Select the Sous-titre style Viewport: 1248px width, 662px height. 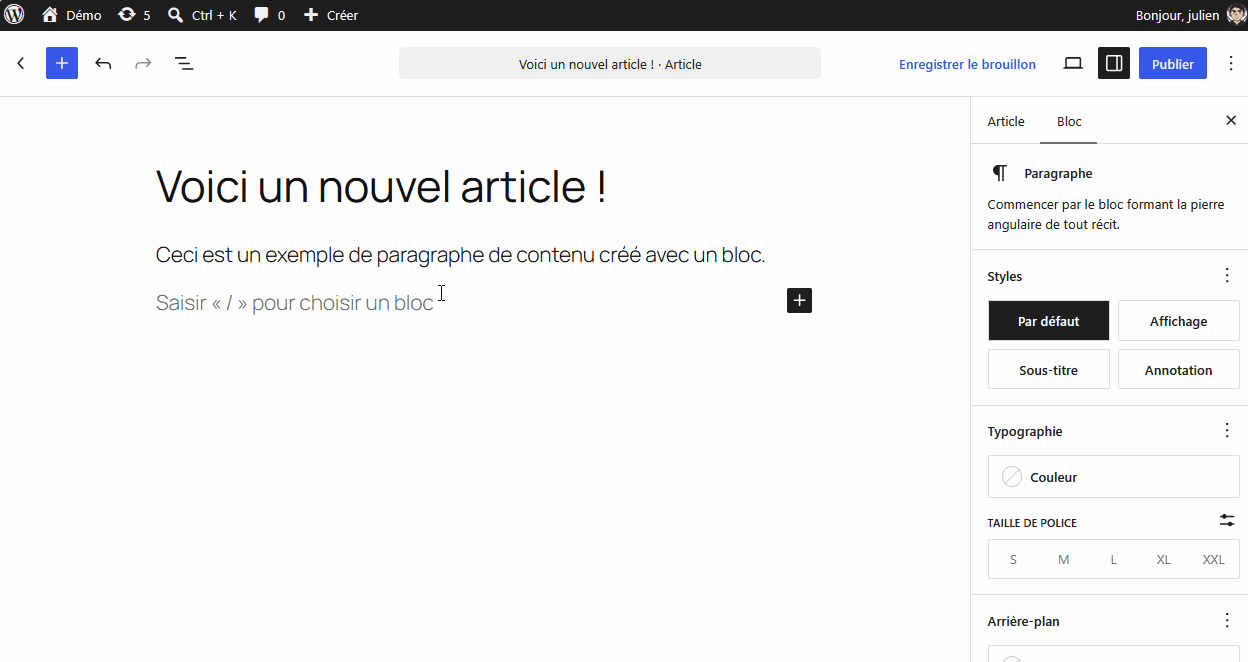(1049, 370)
